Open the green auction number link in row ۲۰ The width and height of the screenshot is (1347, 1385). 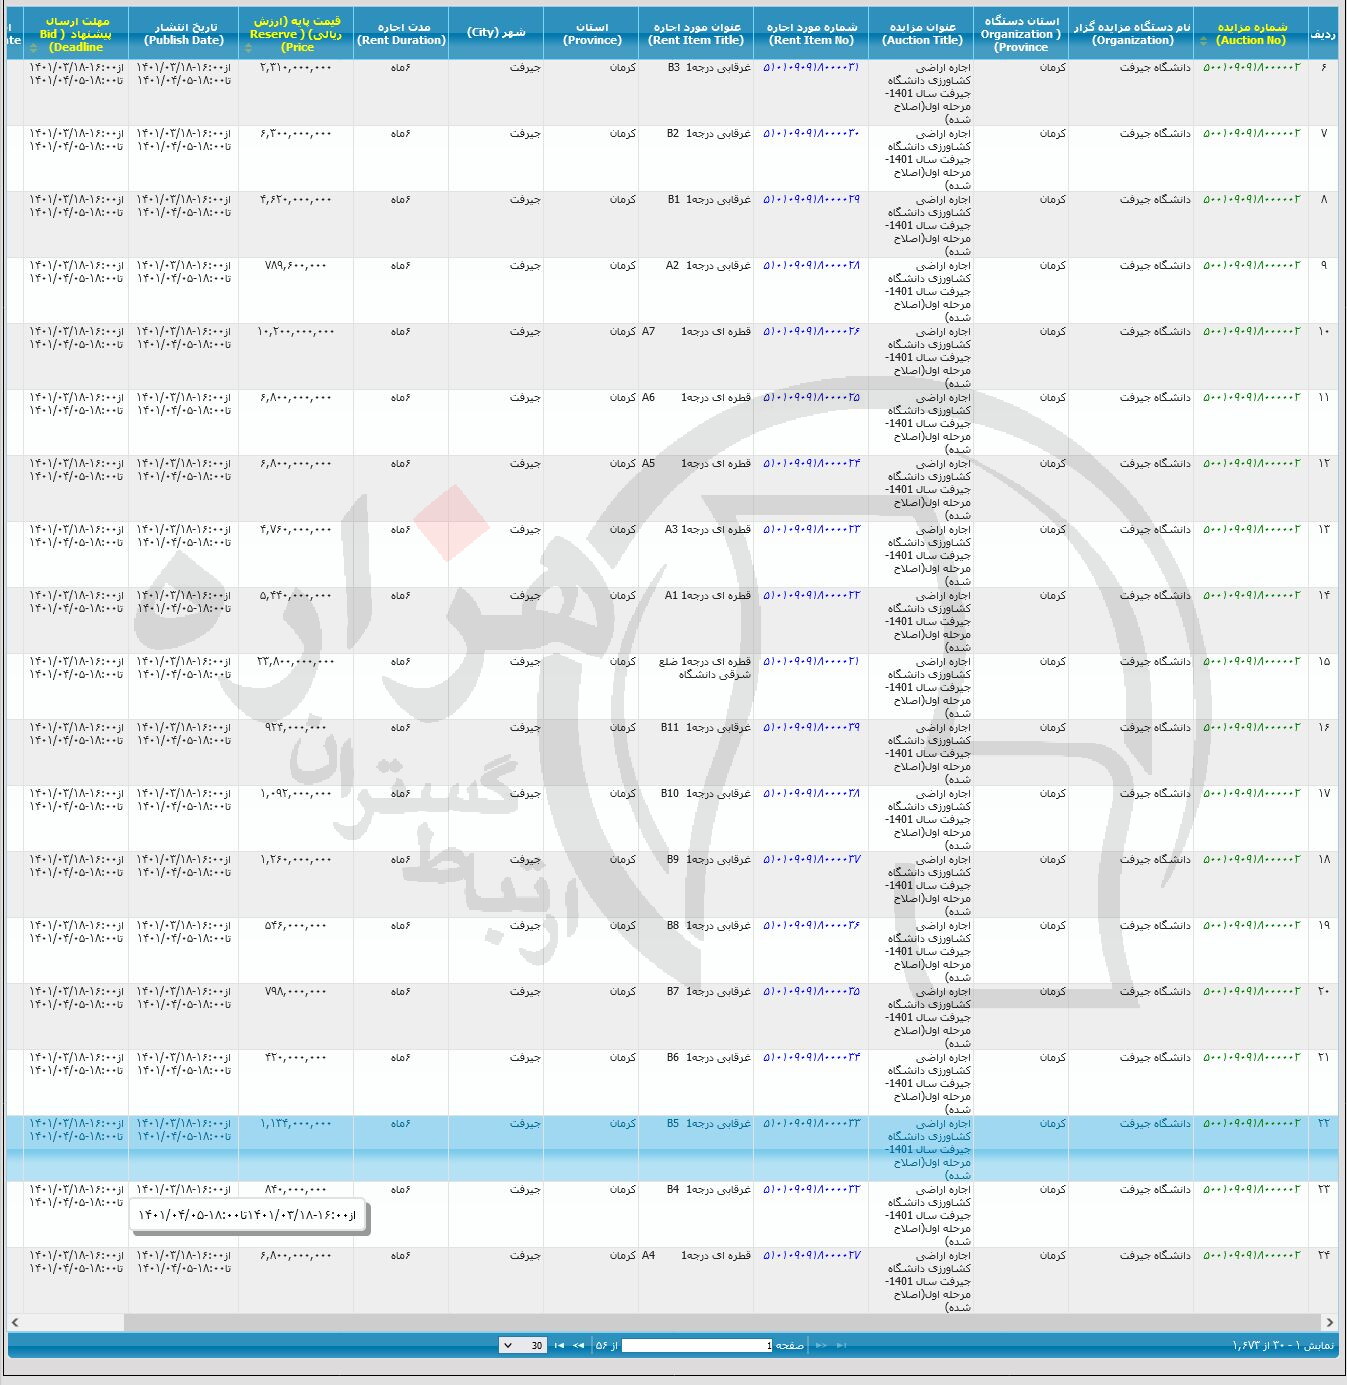(x=1251, y=991)
